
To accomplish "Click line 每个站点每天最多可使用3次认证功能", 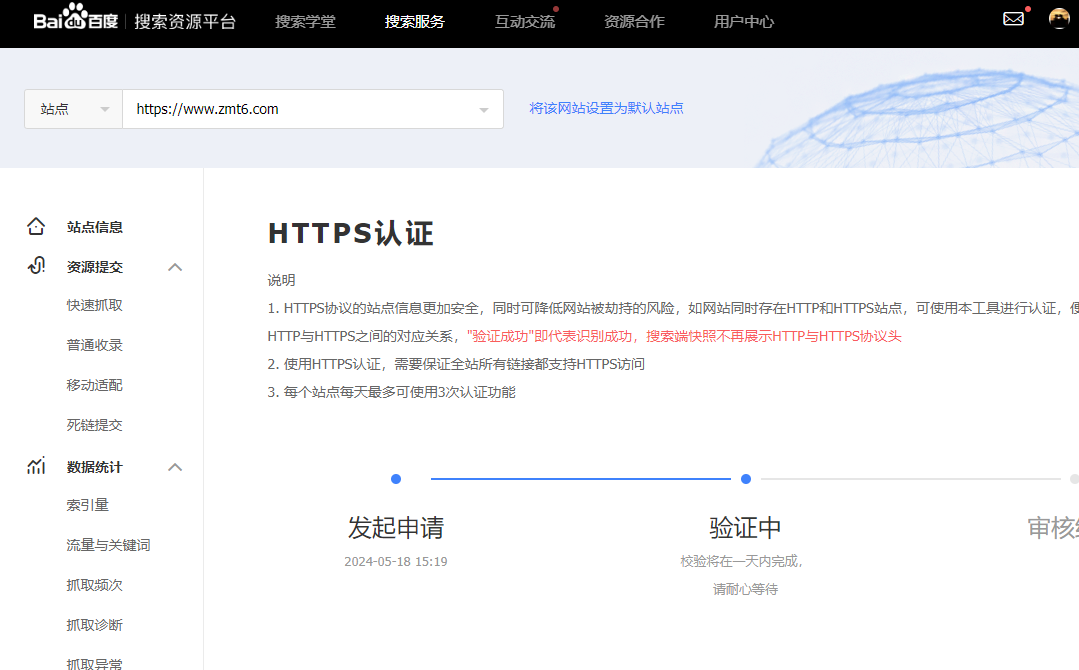I will (x=392, y=392).
